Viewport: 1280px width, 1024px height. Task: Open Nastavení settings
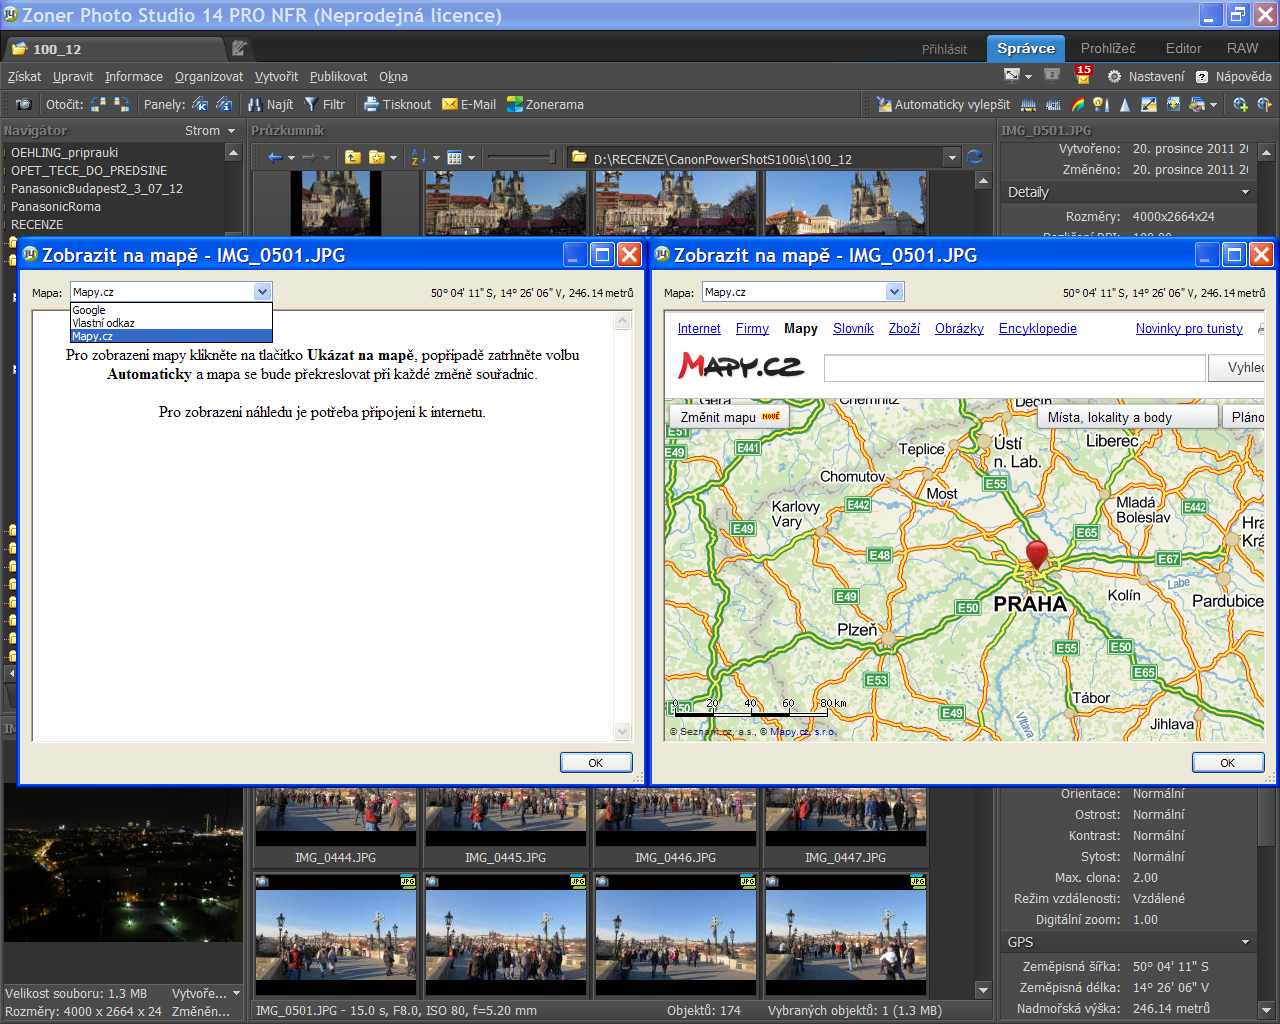pyautogui.click(x=1145, y=76)
